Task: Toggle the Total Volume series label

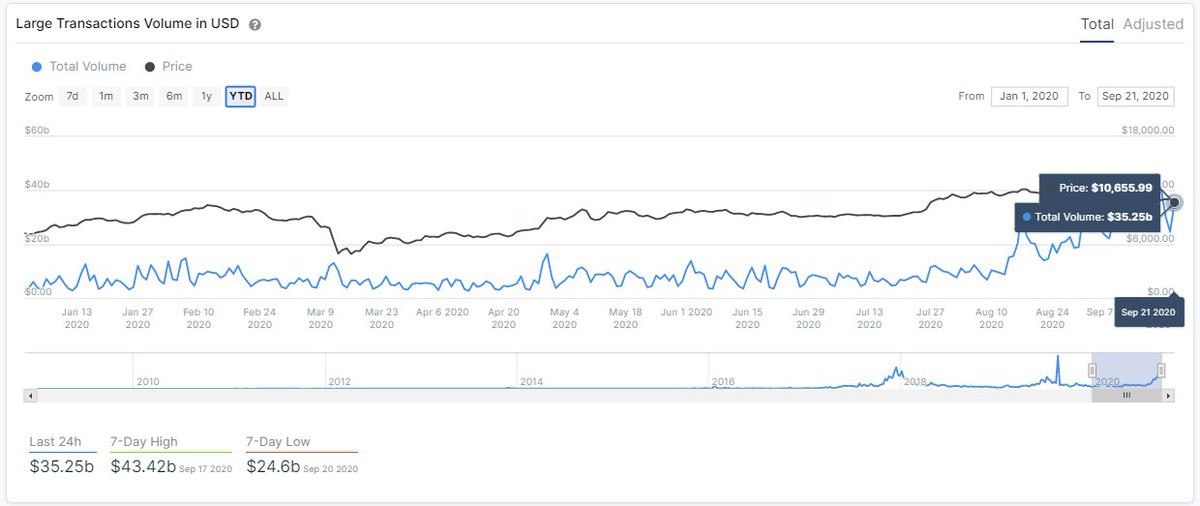Action: [x=88, y=67]
